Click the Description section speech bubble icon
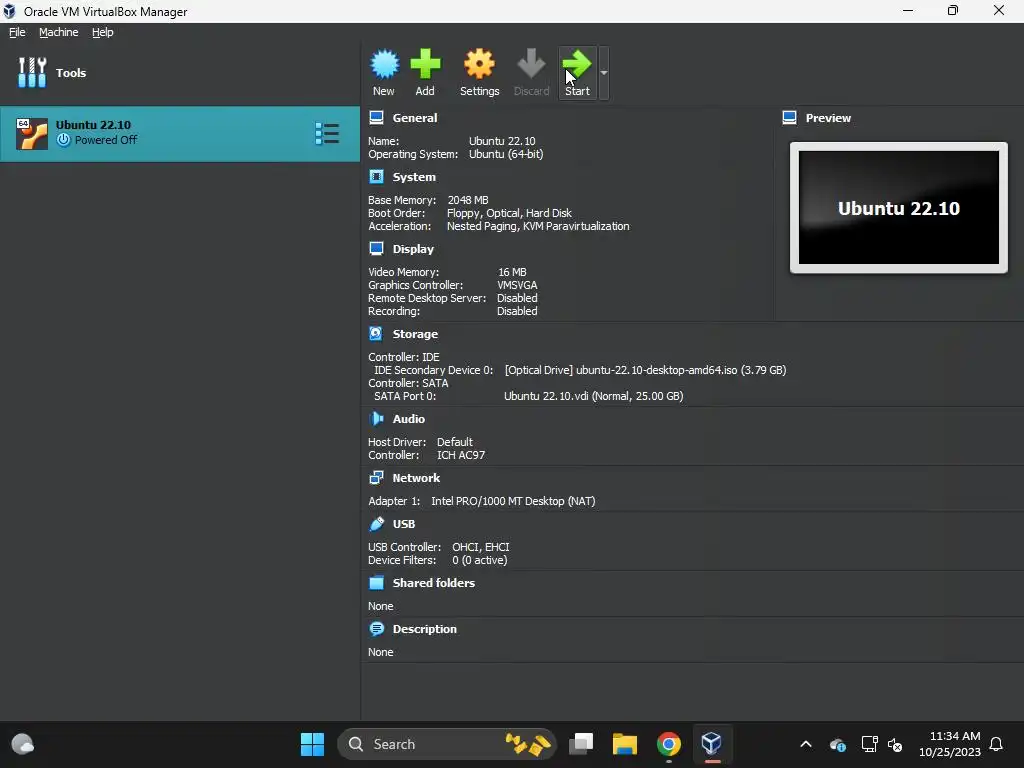Screen dimensions: 1024x768 [x=376, y=628]
